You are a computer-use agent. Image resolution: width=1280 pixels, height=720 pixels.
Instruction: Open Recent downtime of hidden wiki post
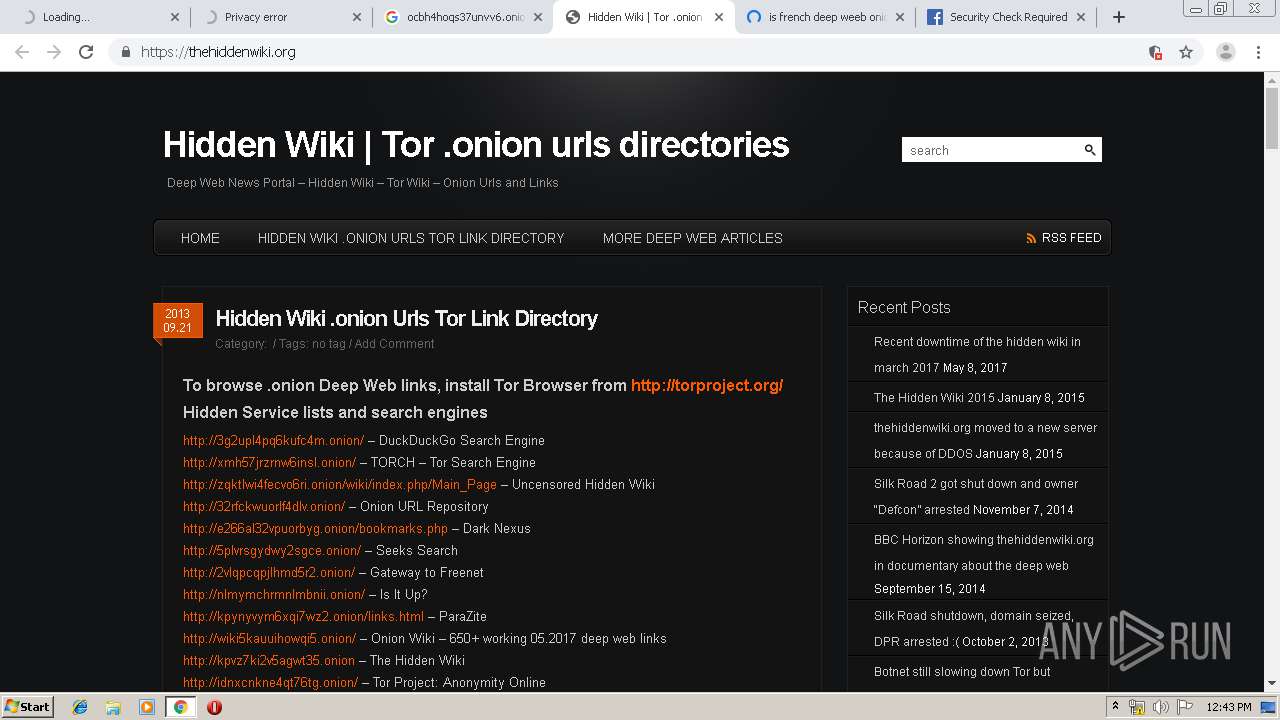[977, 354]
